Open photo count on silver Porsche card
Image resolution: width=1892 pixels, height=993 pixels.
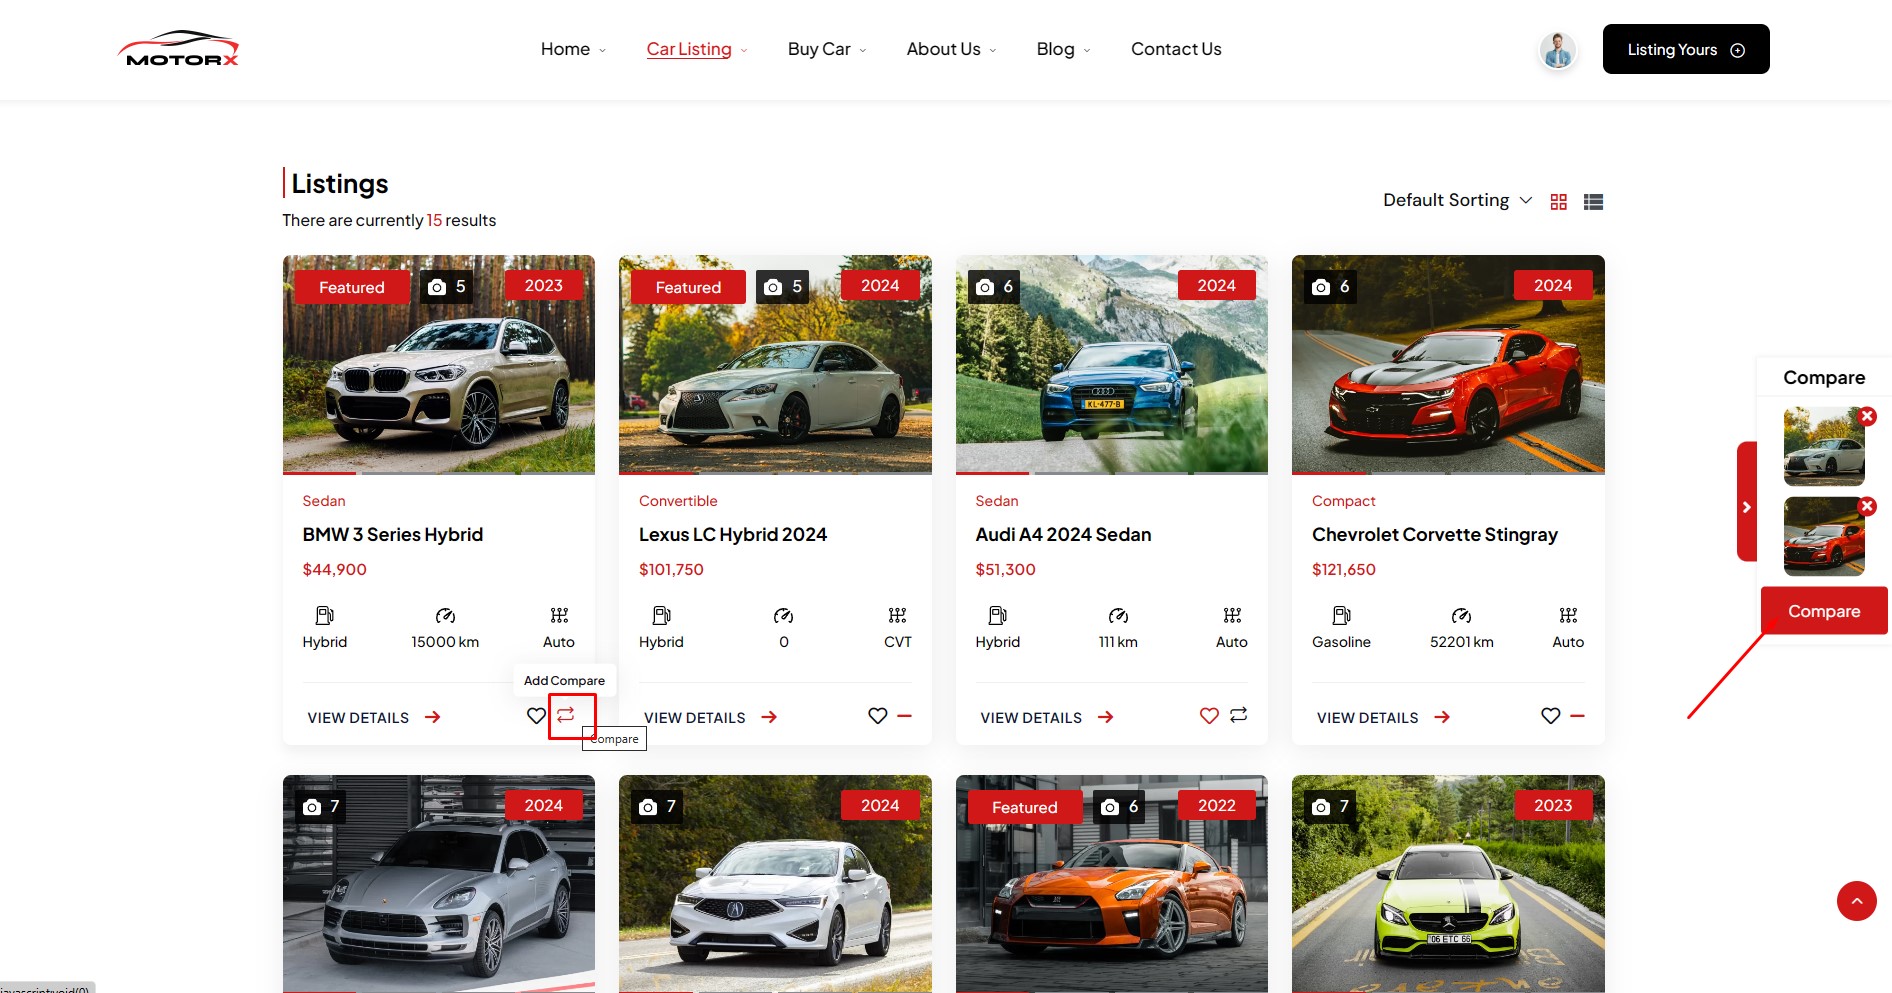(321, 807)
